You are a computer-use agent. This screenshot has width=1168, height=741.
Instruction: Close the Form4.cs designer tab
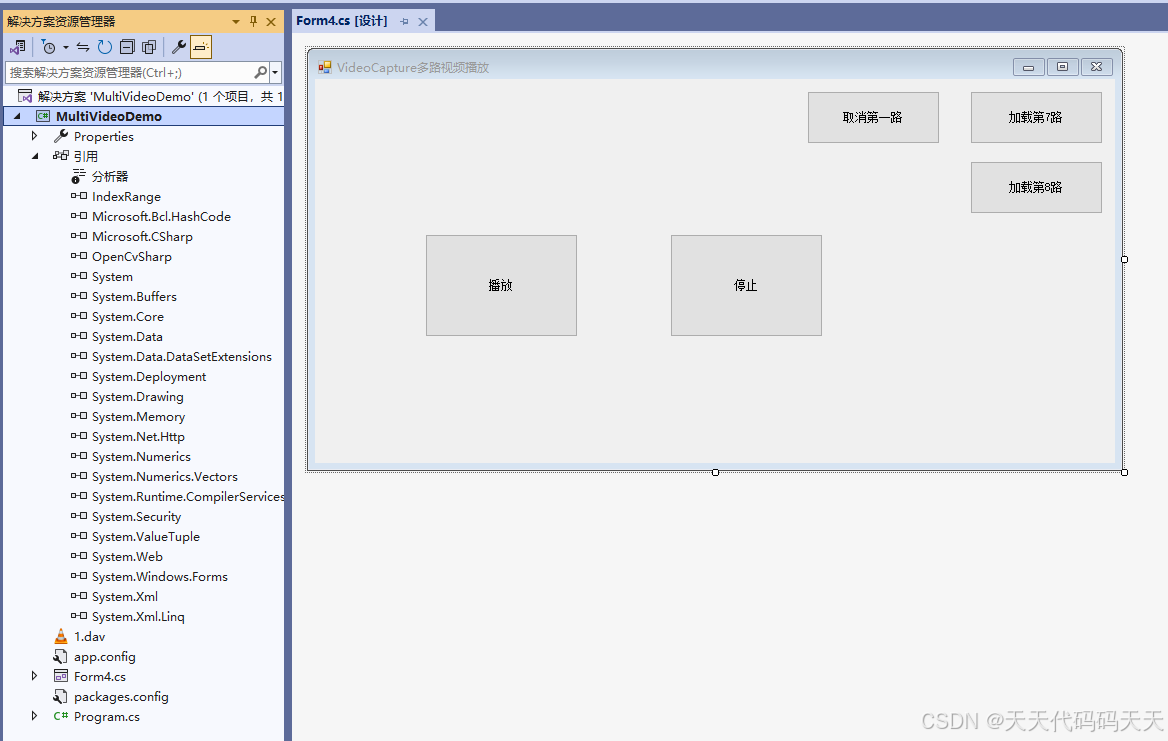click(422, 22)
